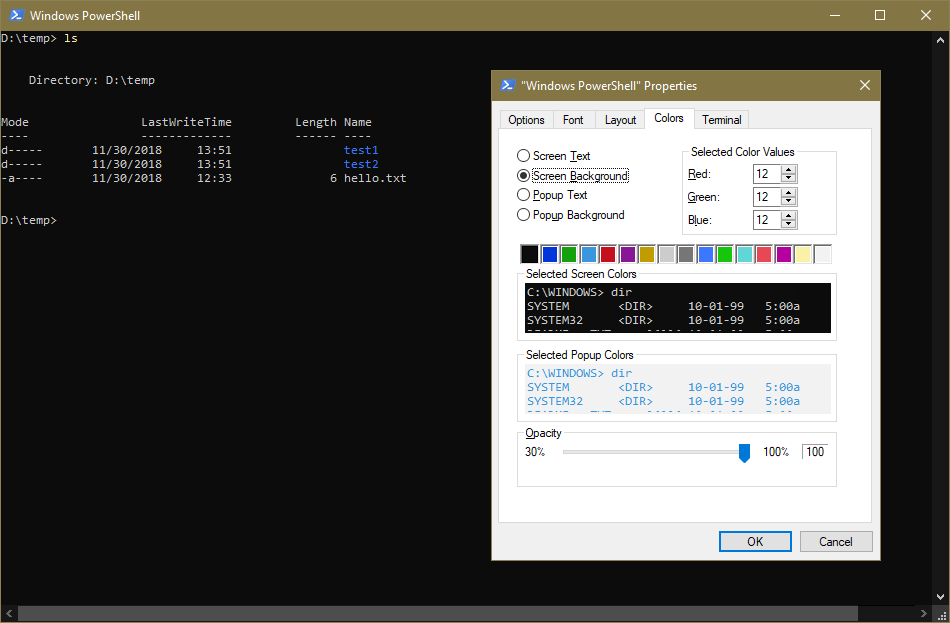Decrease the Red color value

(788, 178)
